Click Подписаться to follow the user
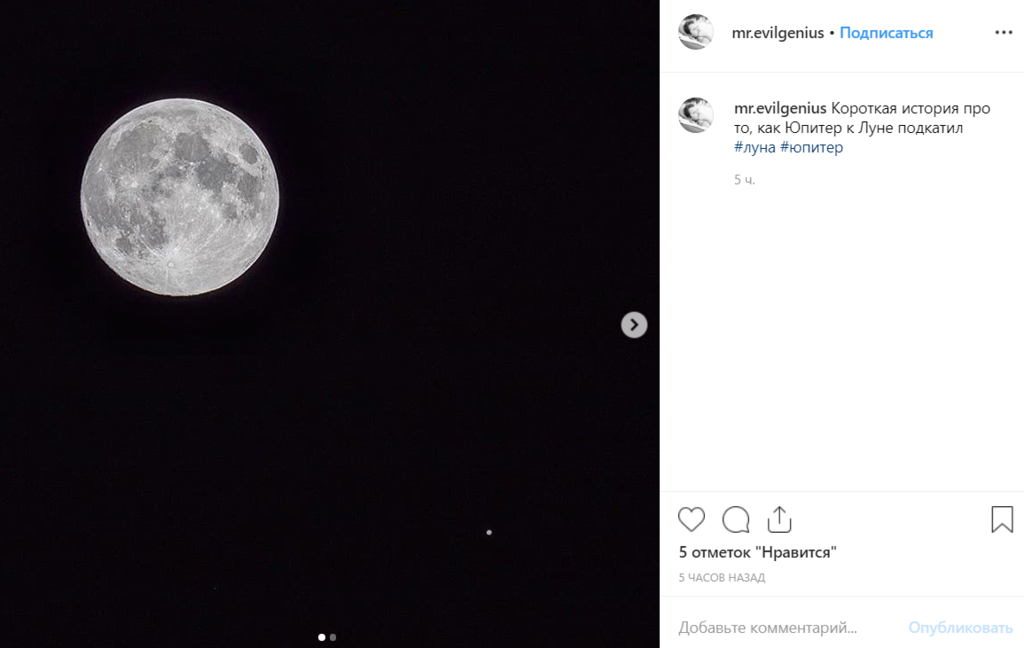 (x=886, y=33)
